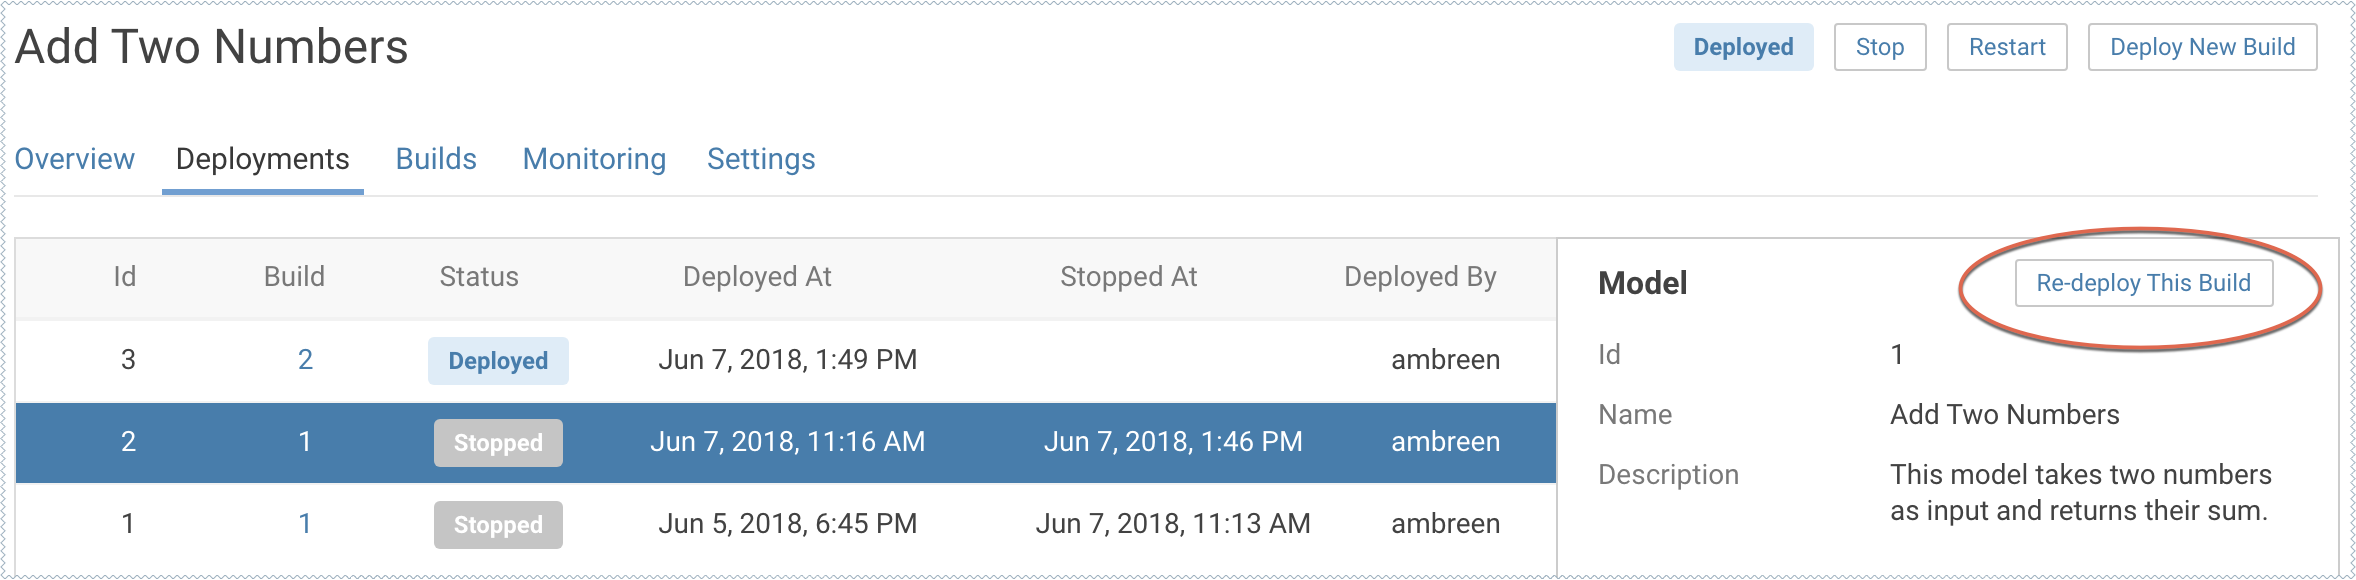Click Re-deploy This Build button
2356x580 pixels.
point(2143,283)
